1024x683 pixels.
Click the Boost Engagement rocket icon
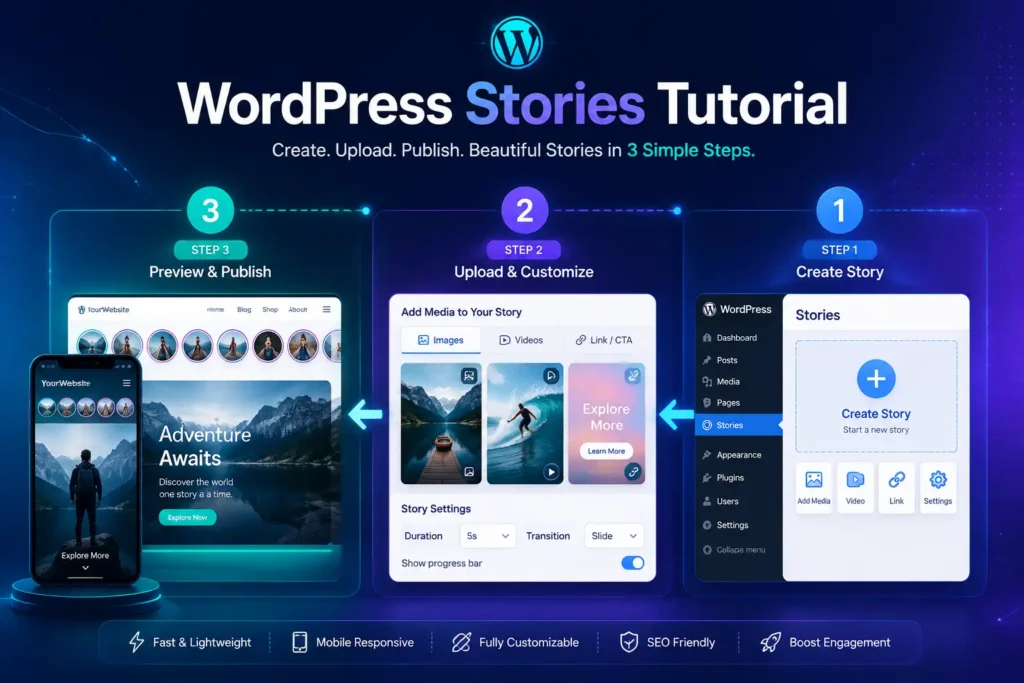tap(771, 643)
